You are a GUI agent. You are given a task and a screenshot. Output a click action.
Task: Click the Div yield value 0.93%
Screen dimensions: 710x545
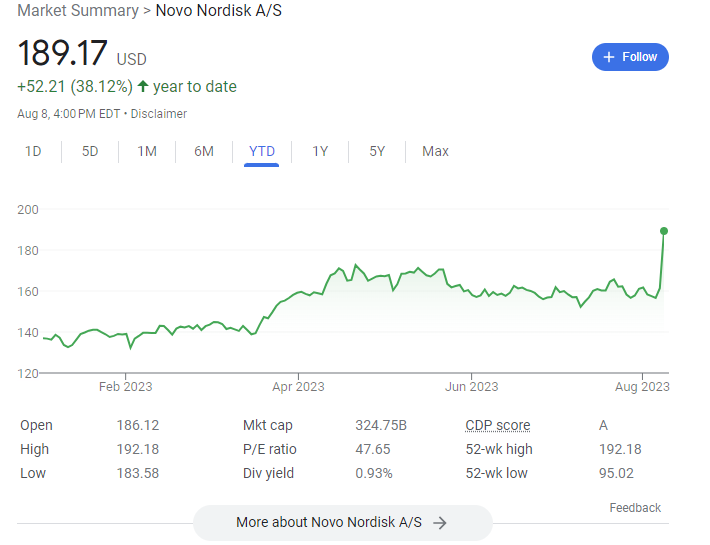pos(374,473)
